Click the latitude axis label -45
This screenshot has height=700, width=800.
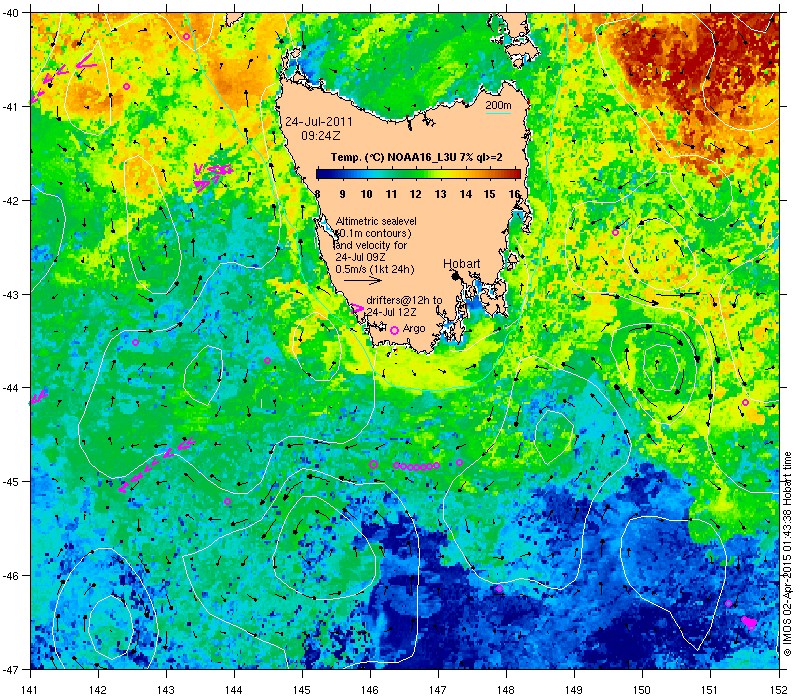click(15, 482)
